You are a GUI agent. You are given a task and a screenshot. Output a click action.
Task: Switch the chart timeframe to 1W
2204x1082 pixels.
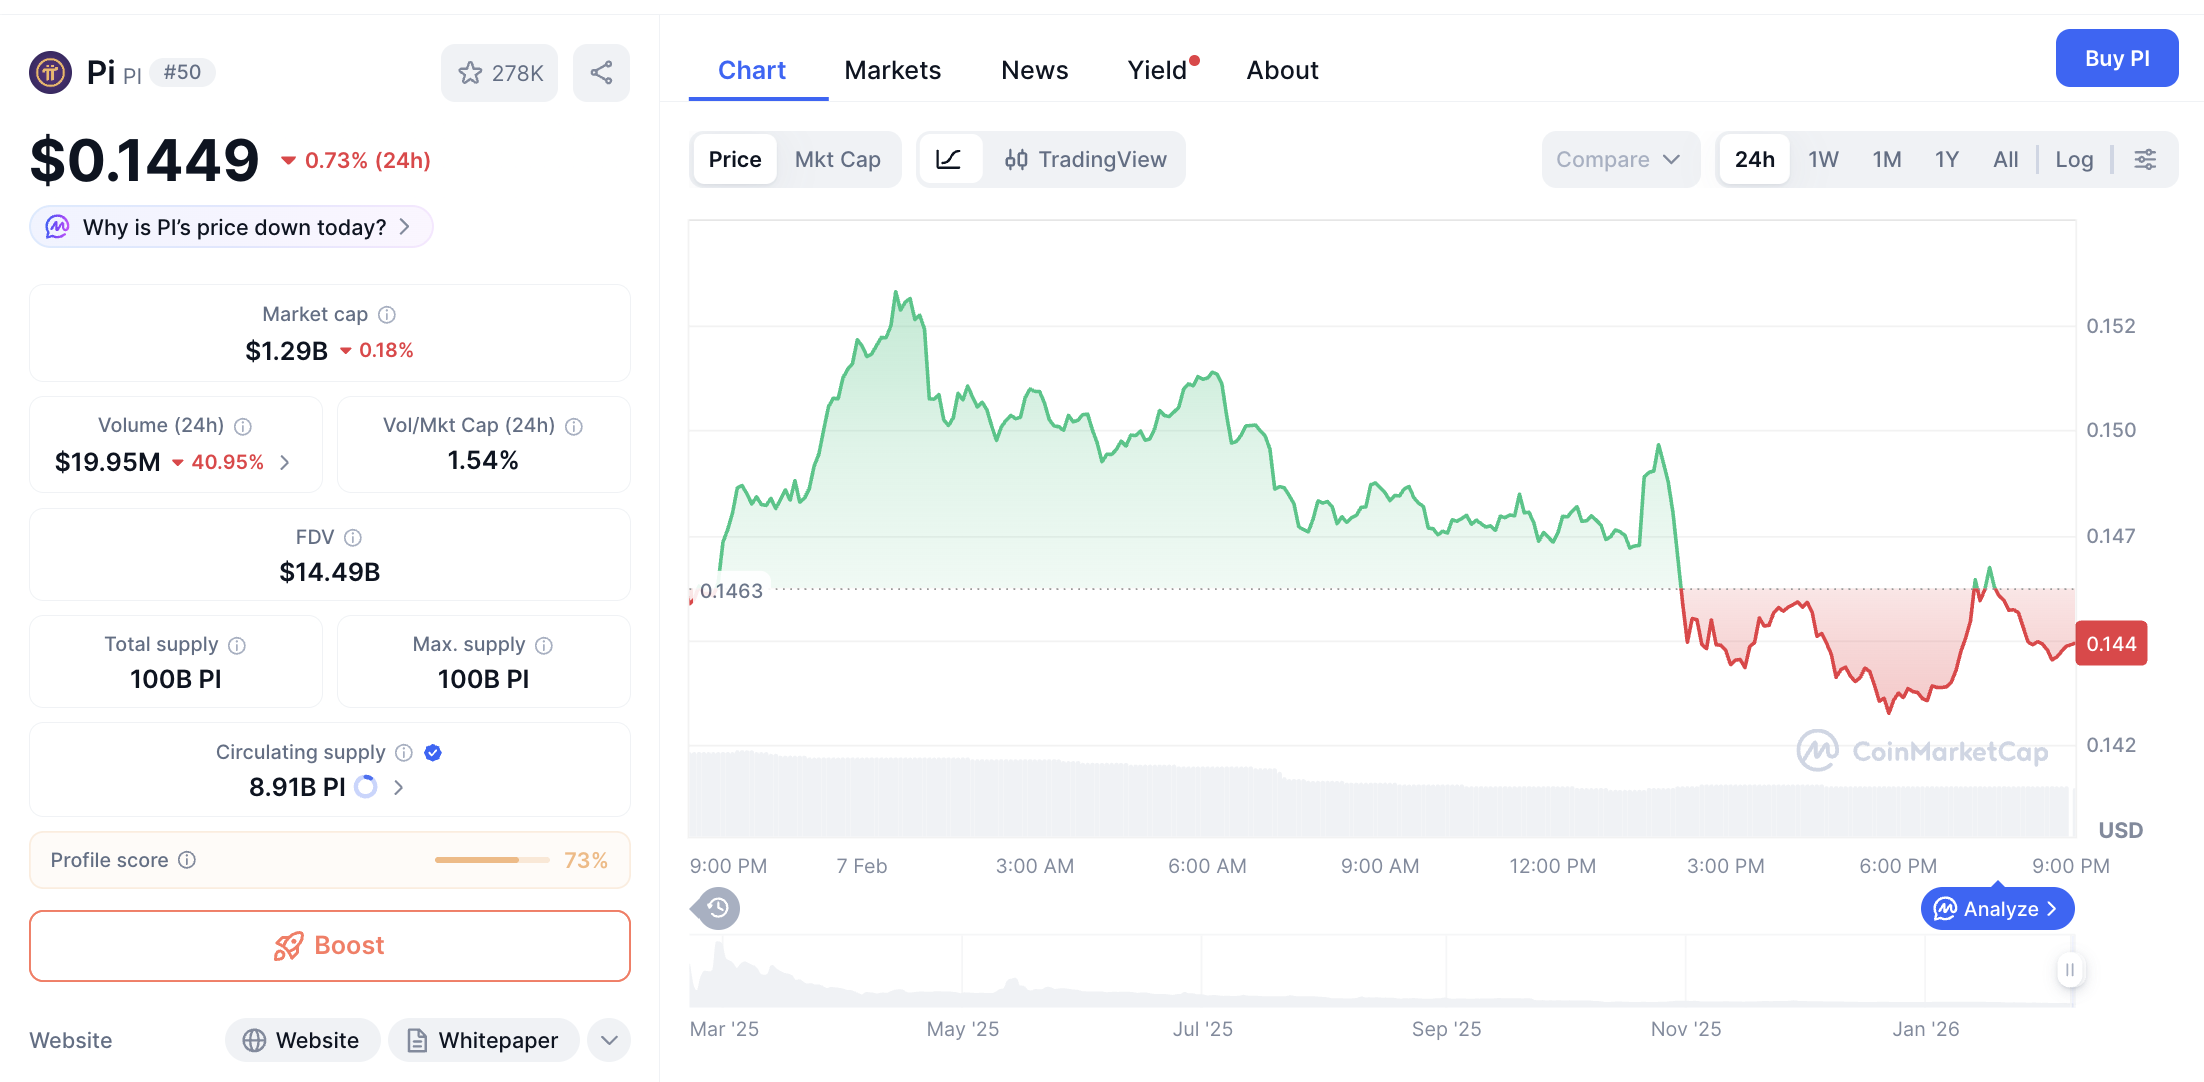click(1823, 159)
